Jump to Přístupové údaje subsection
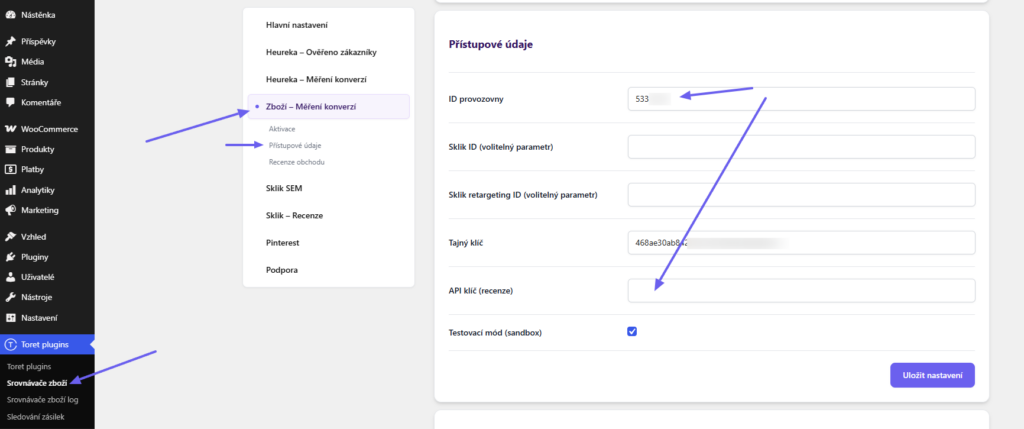 (x=295, y=146)
